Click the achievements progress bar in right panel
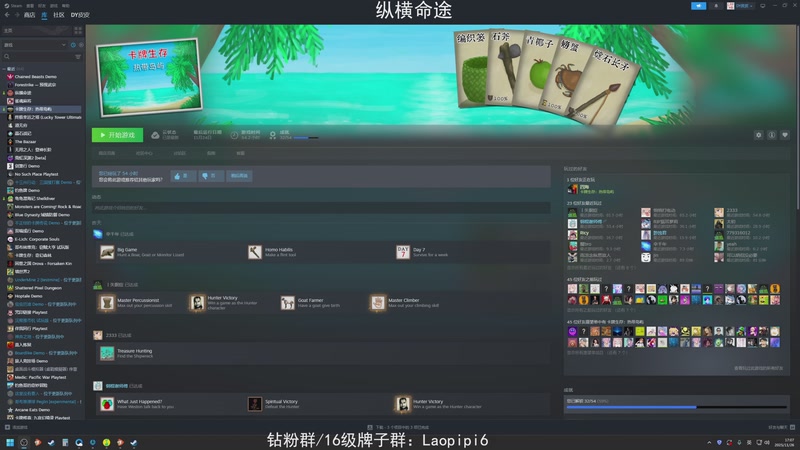This screenshot has height=450, width=800. click(677, 407)
